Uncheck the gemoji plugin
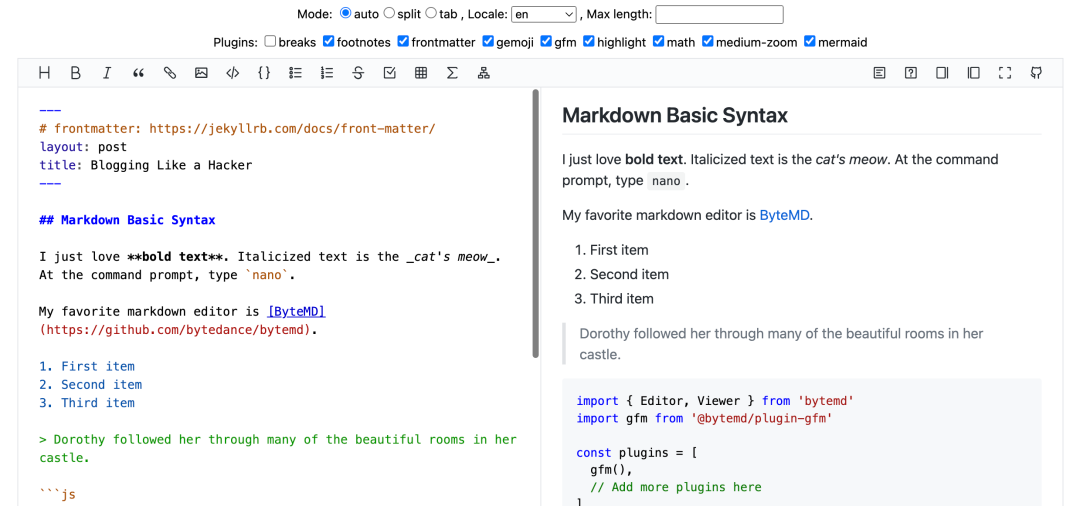1080x506 pixels. (488, 41)
